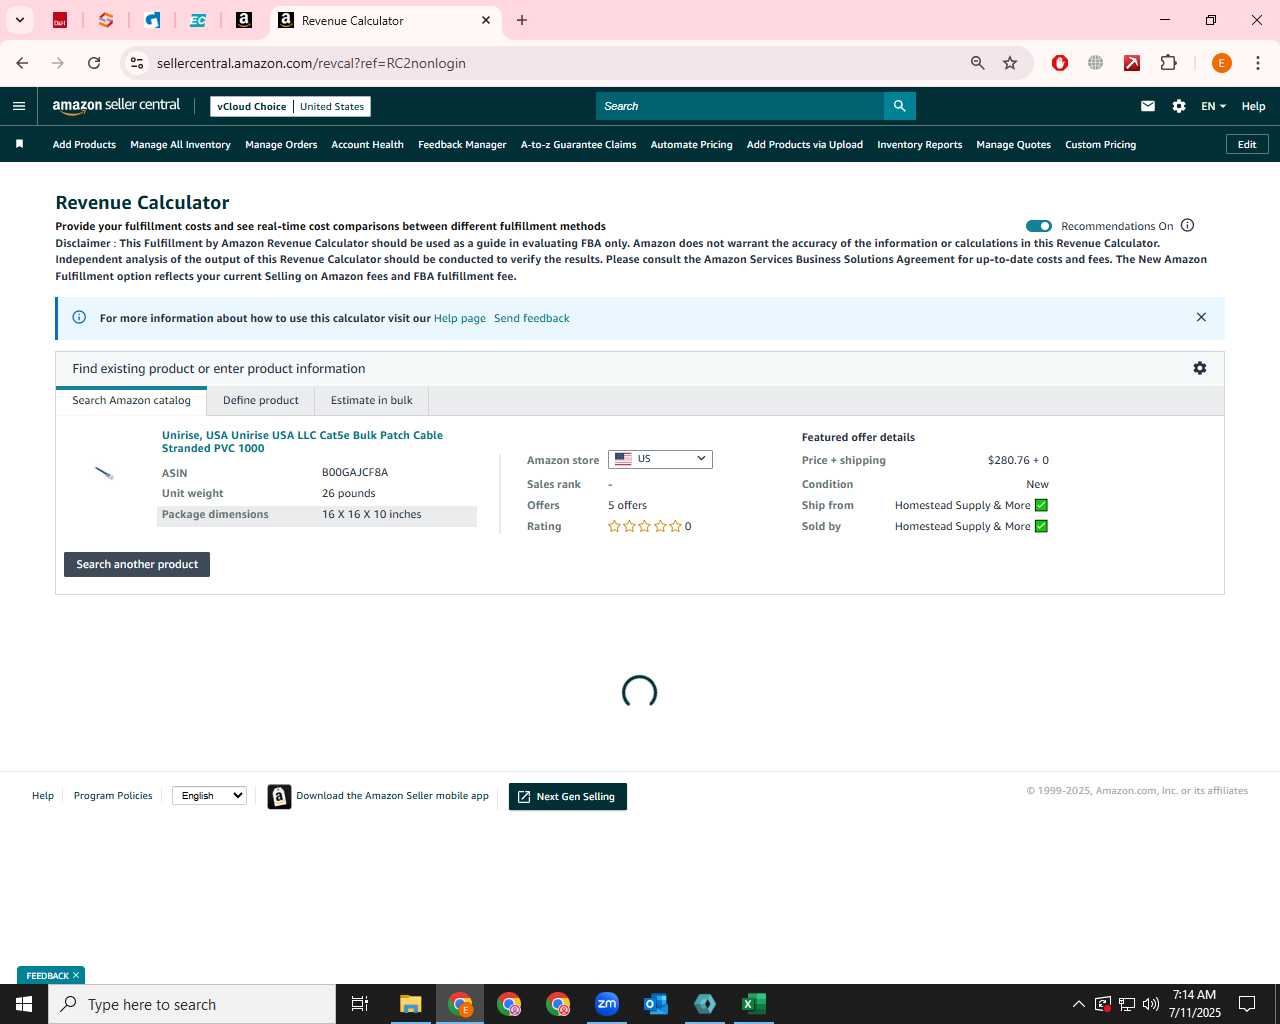Close the FEEDBACK tag
The height and width of the screenshot is (1024, 1280).
[x=76, y=975]
